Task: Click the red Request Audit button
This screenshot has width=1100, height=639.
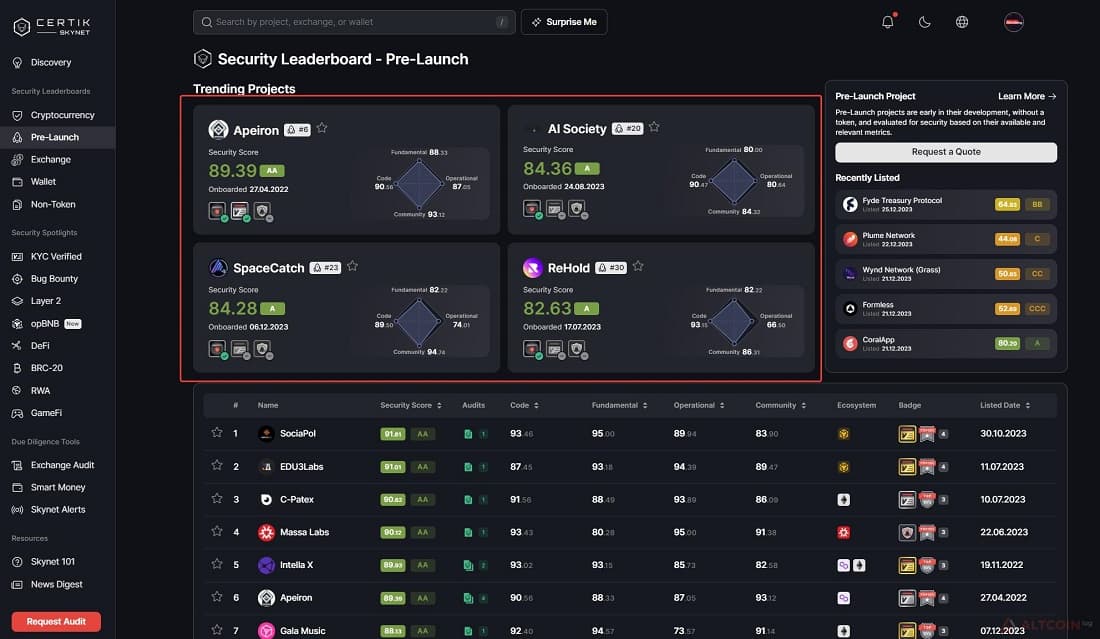Action: coord(56,621)
